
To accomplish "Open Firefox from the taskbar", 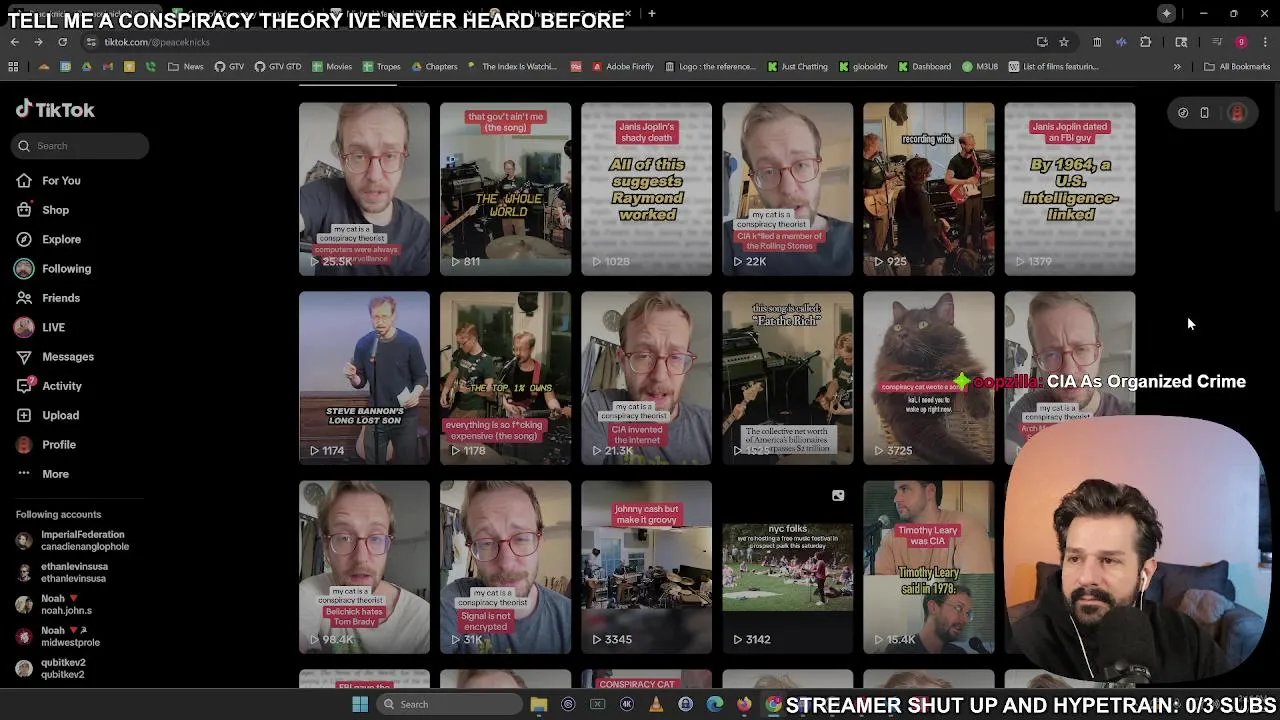I will (744, 704).
